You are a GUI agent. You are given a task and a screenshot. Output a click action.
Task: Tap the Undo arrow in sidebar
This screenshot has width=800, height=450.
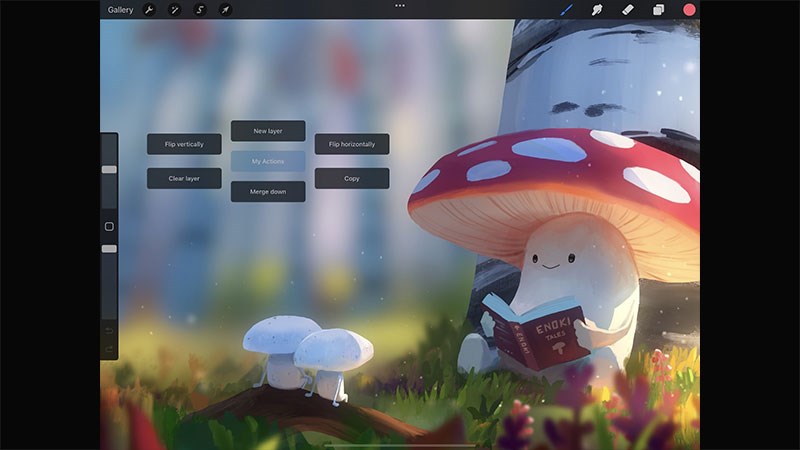point(109,331)
